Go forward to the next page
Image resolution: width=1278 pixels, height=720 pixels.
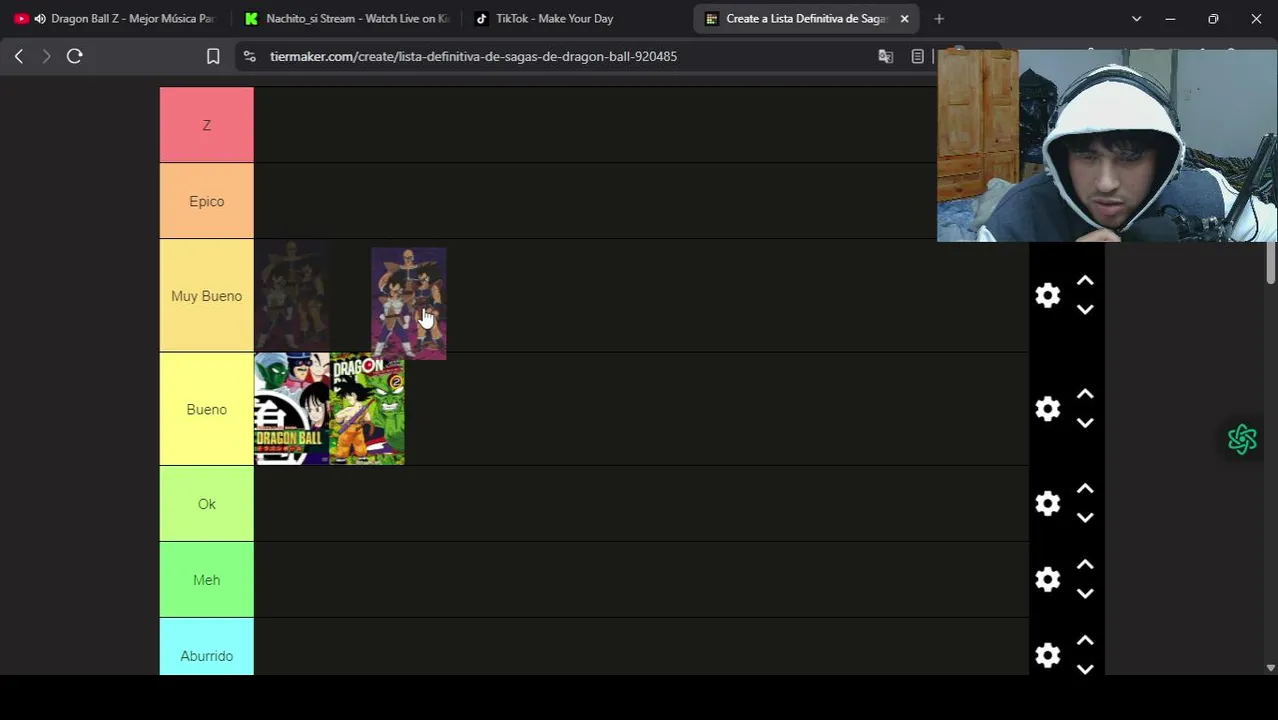(46, 56)
